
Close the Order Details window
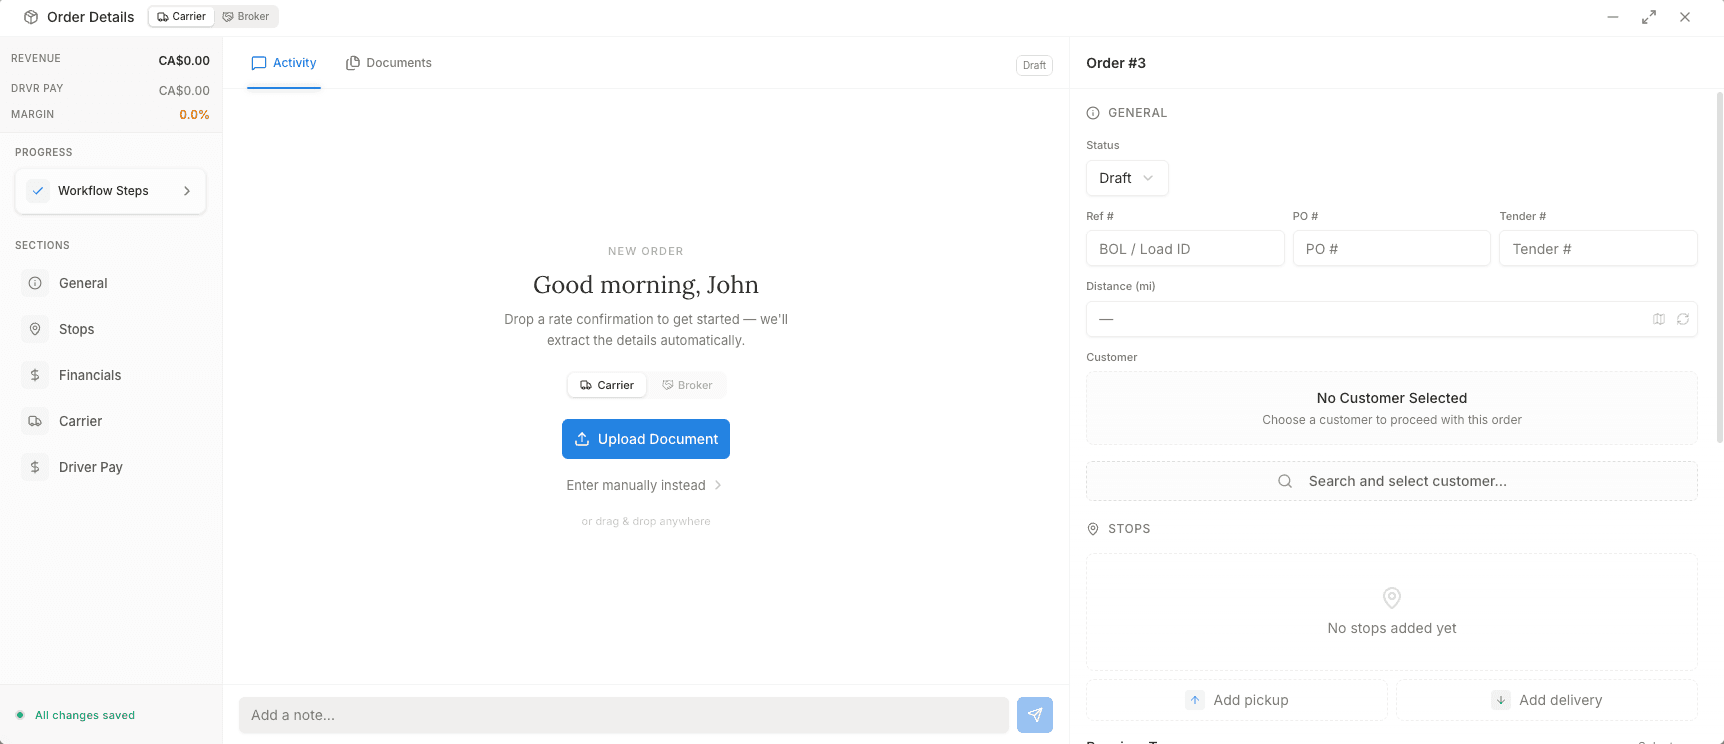1685,17
